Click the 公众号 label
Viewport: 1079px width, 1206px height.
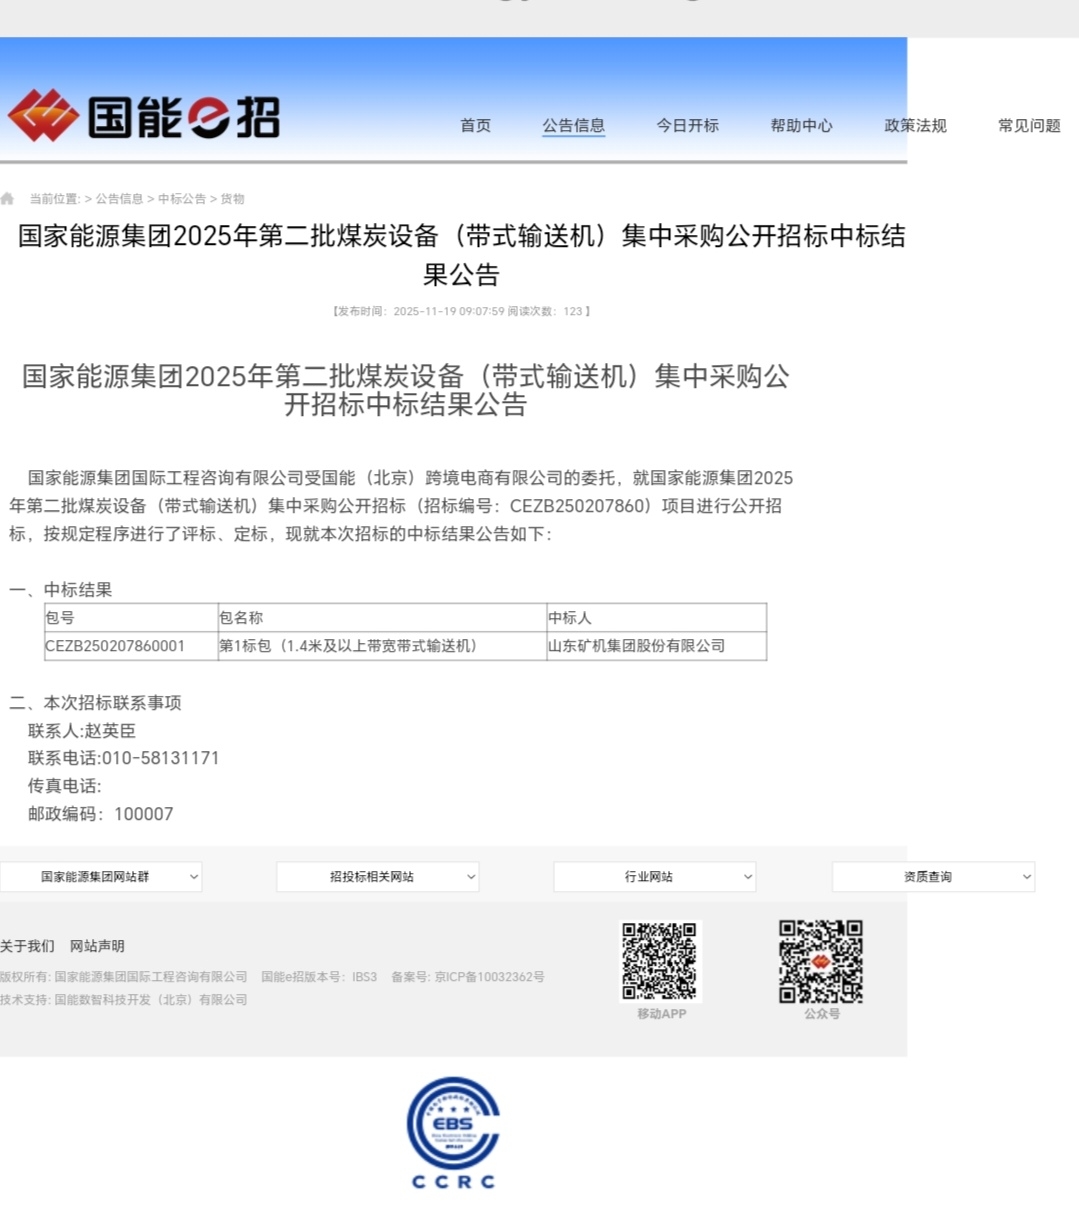click(x=822, y=1014)
